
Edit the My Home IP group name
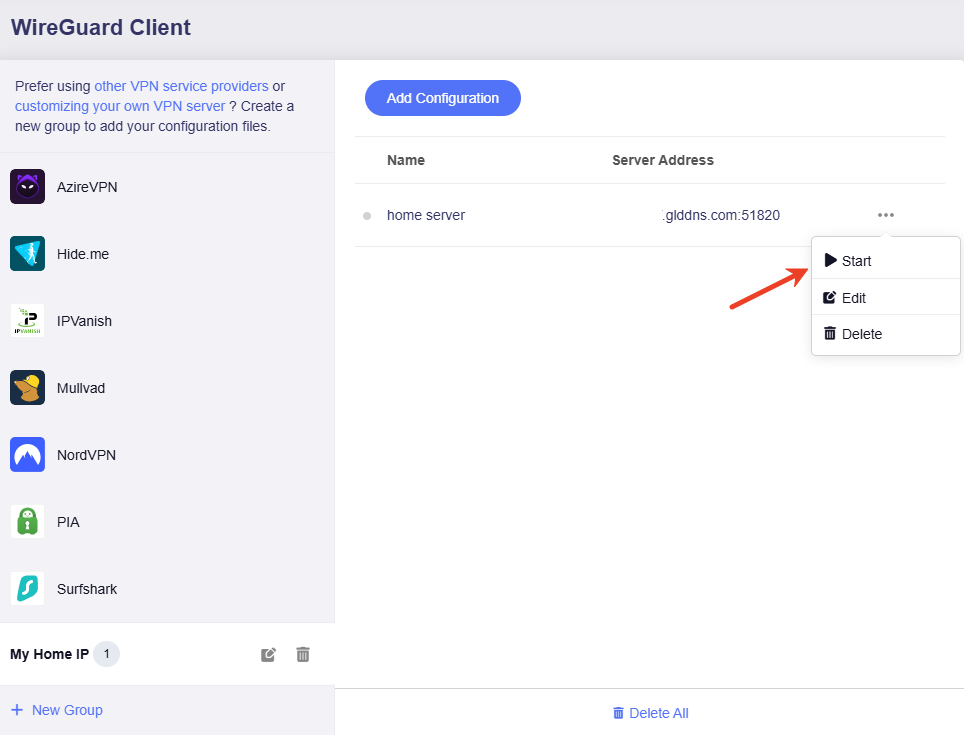tap(269, 654)
